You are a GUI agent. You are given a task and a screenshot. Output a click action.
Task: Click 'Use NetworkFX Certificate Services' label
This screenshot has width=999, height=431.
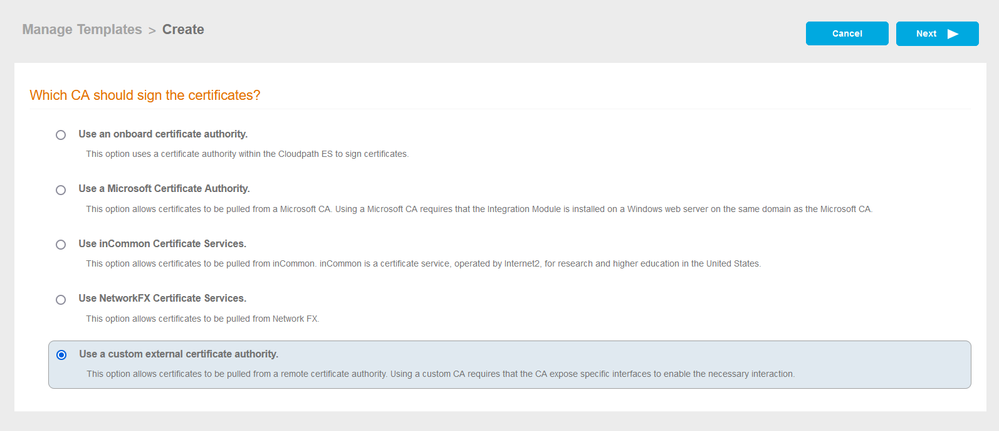tap(162, 298)
